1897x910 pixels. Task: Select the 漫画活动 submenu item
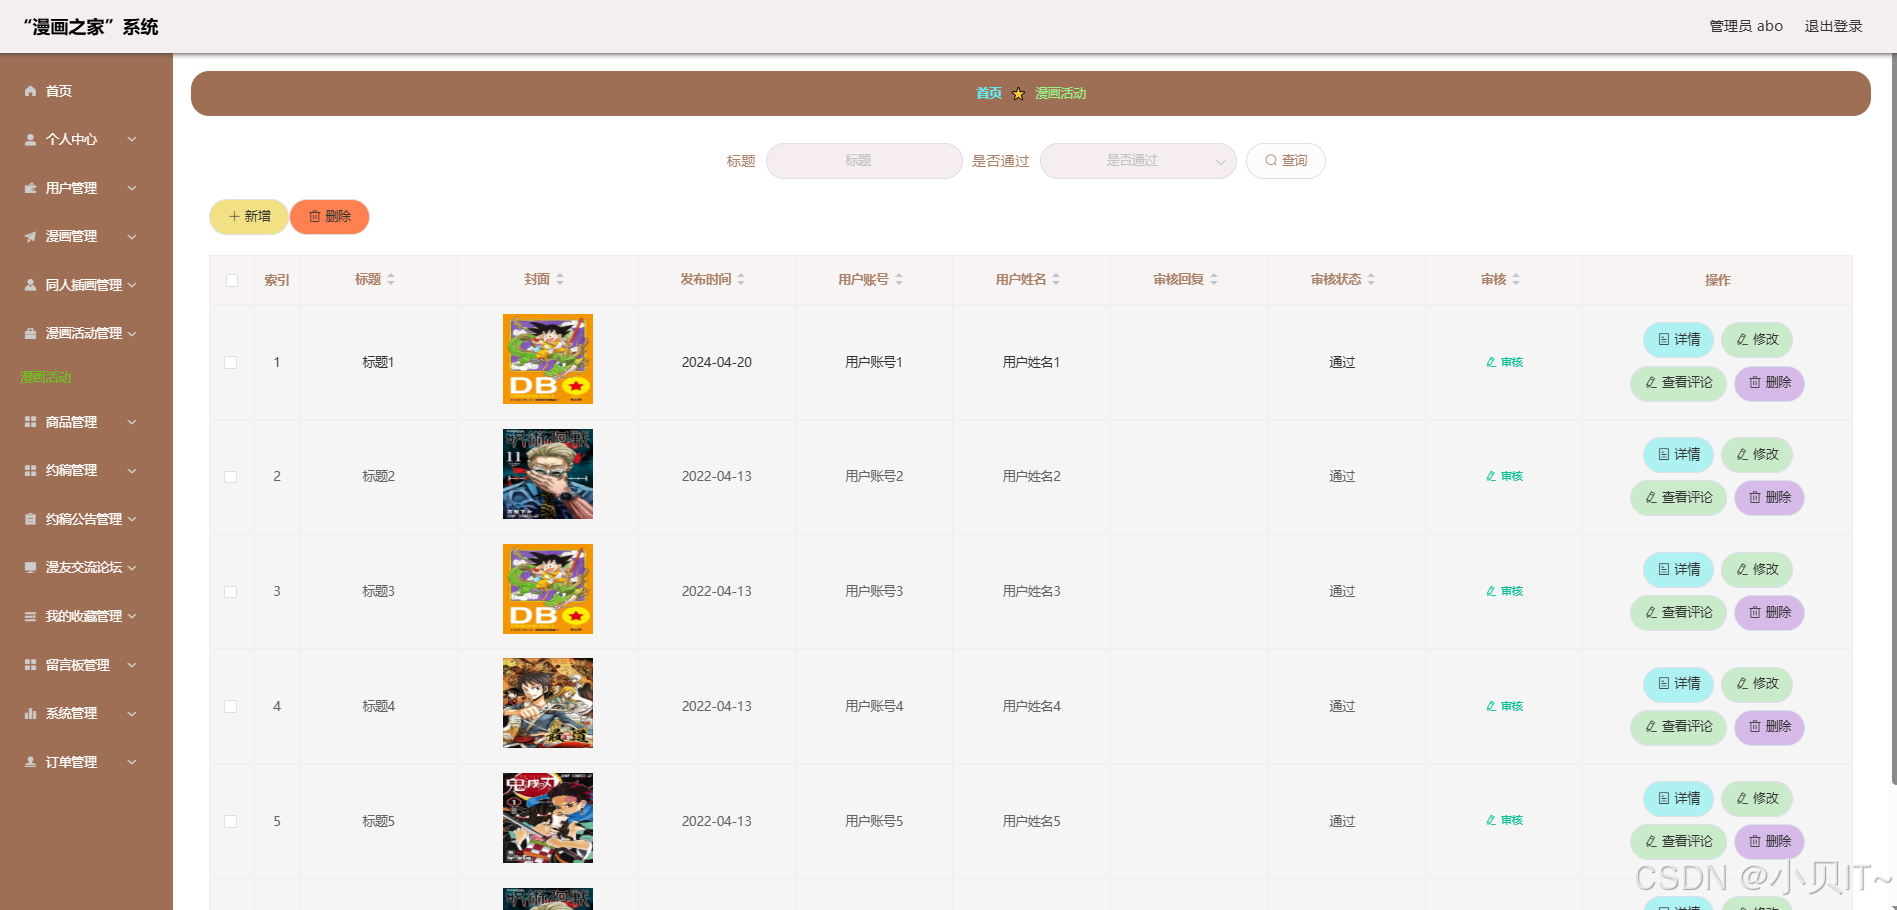click(x=46, y=377)
